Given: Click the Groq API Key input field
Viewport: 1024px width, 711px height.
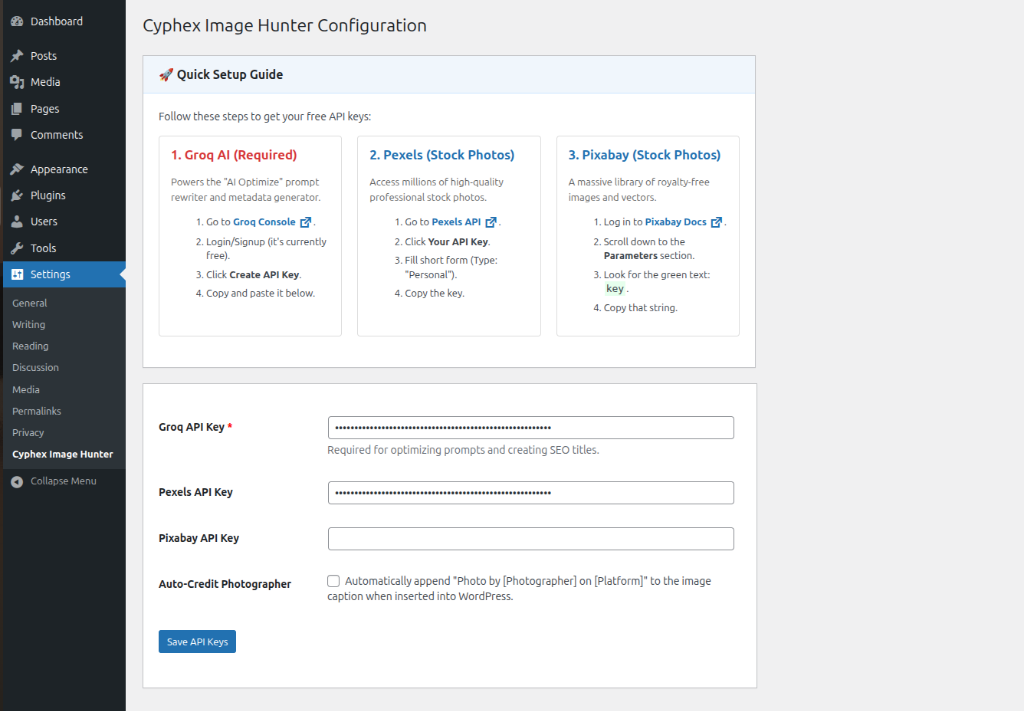Looking at the screenshot, I should [530, 428].
